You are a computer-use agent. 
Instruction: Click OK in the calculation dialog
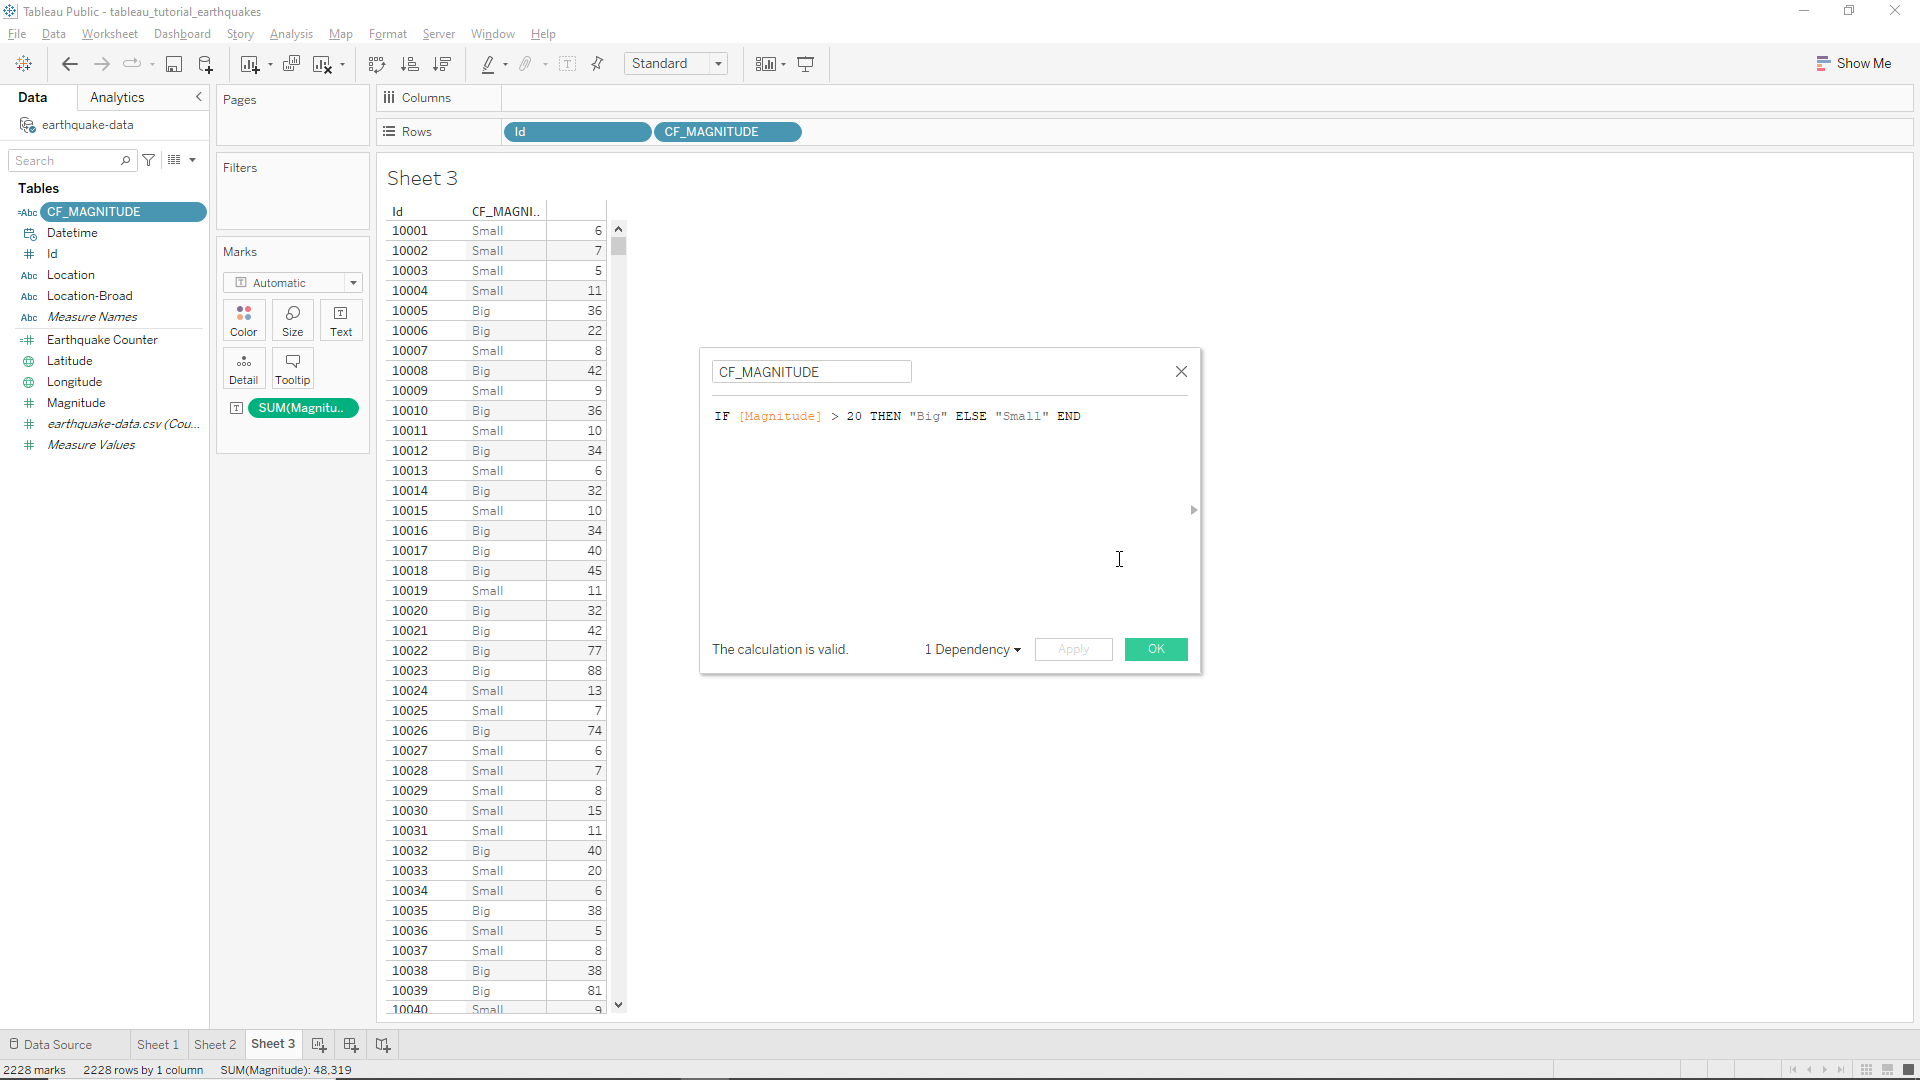tap(1156, 649)
